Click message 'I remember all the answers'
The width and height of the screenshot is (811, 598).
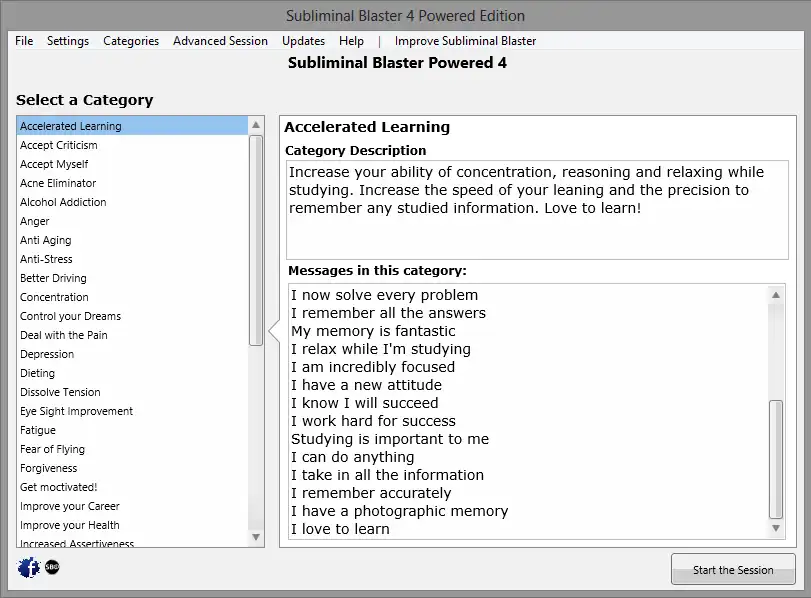(x=388, y=313)
